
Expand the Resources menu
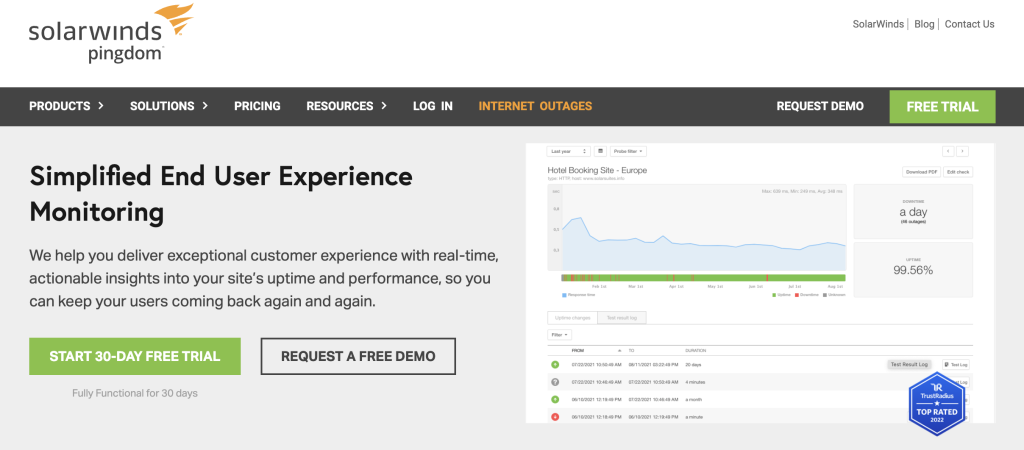347,106
